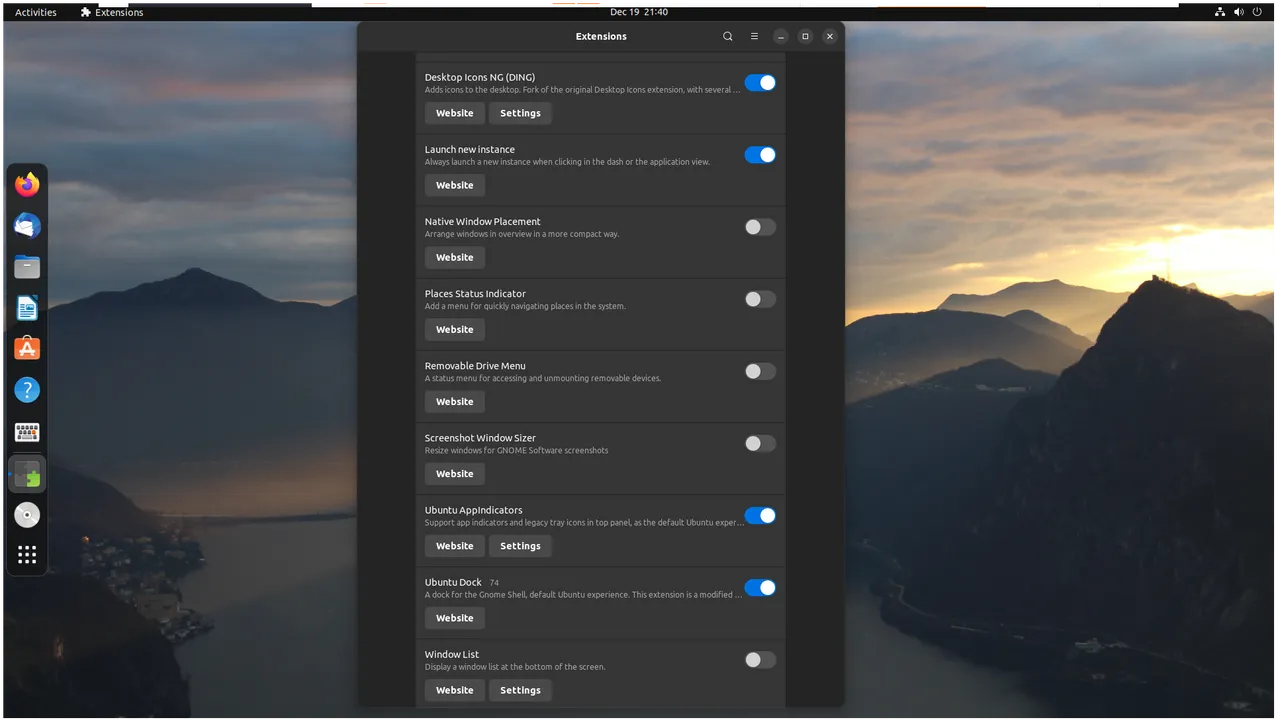Click the Ubuntu AppIndicators title

pos(474,510)
